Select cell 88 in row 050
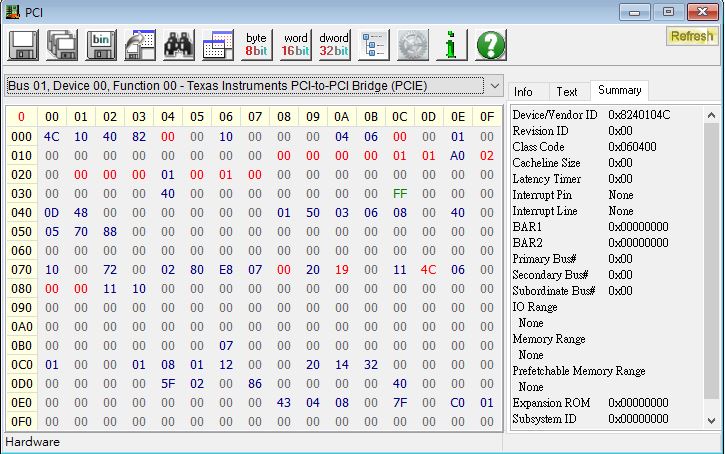Screen dimensions: 725x454 110,232
